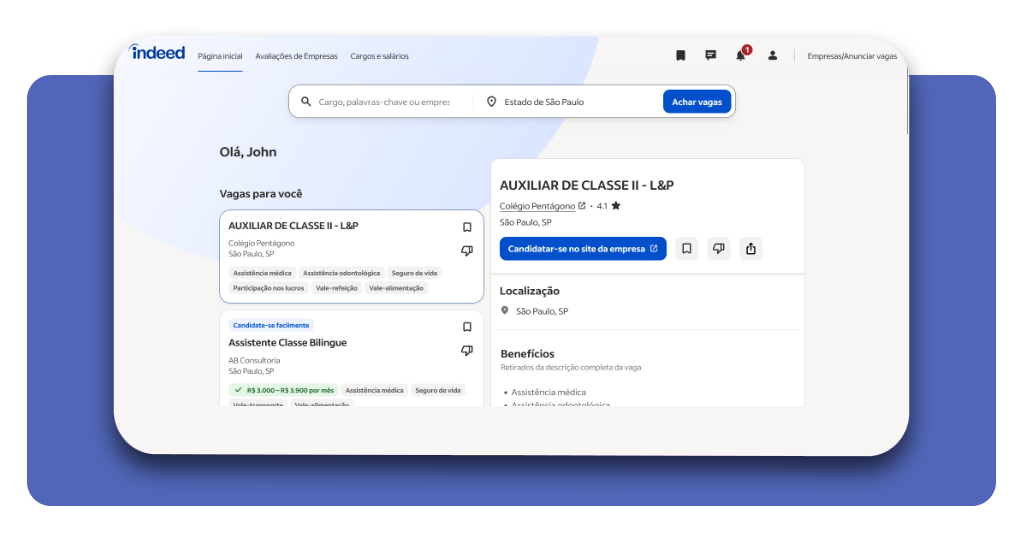Open Empresas/Anunciar vagas link
This screenshot has width=1024, height=536.
click(x=852, y=56)
